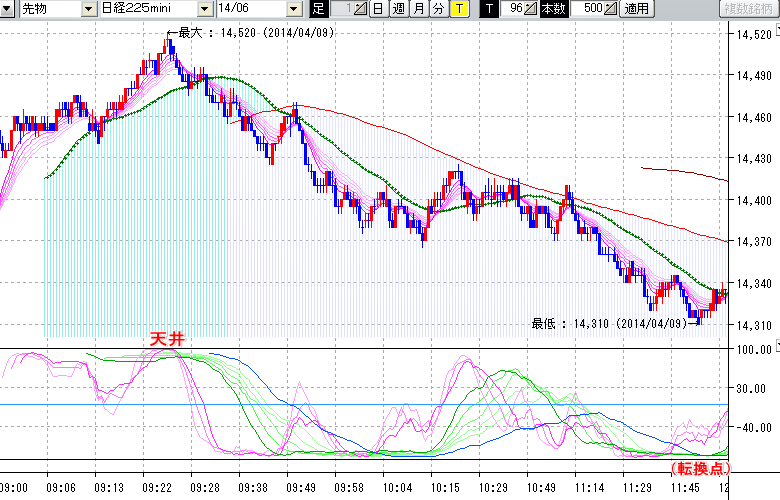780x500 pixels.
Task: Click the black T label icon
Action: (488, 9)
